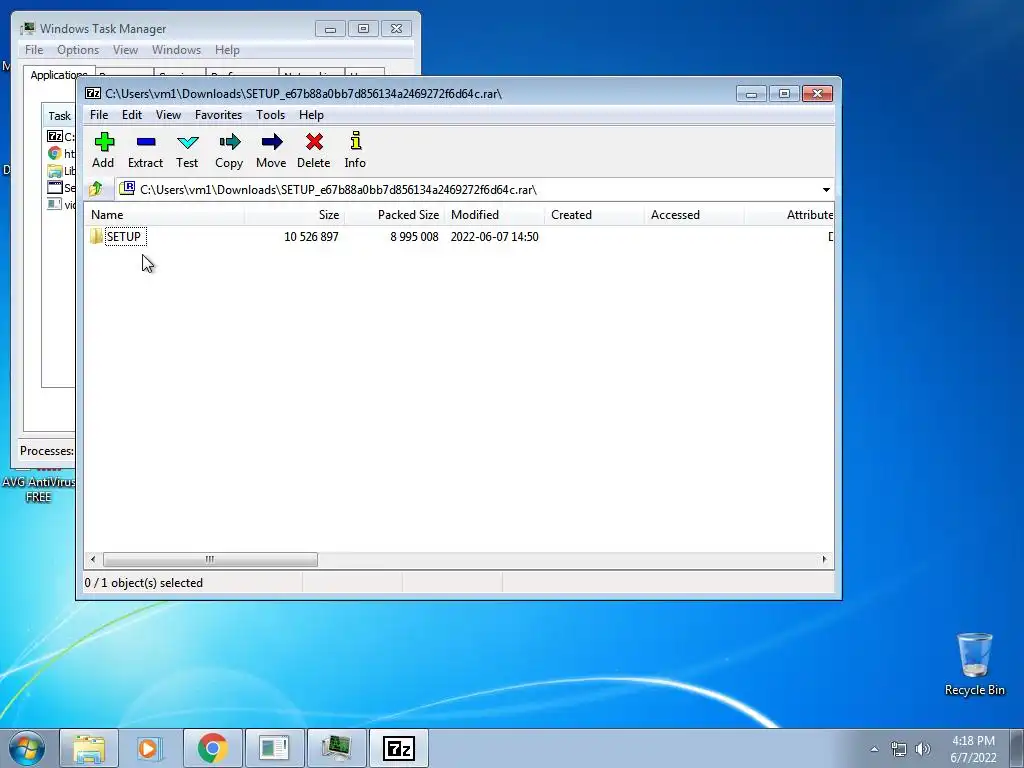This screenshot has height=768, width=1024.
Task: Maximize the Windows Task Manager window
Action: 363,29
